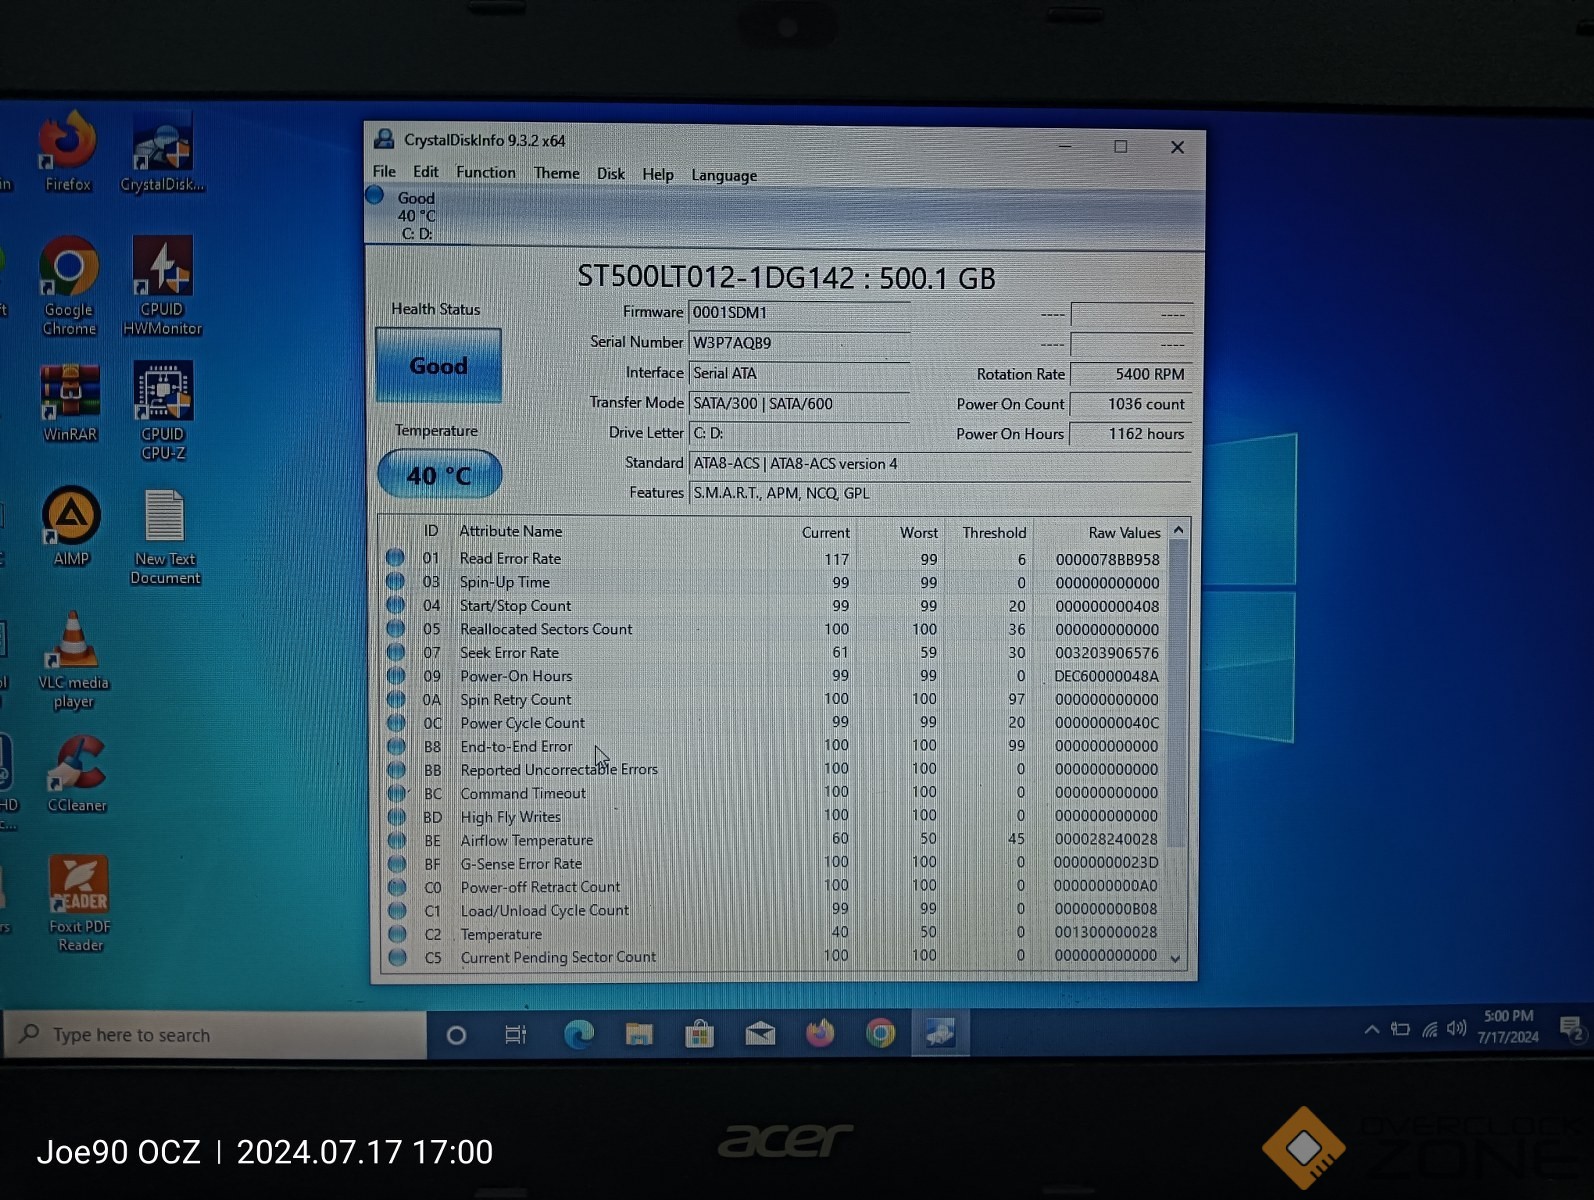Open the File menu

(384, 172)
